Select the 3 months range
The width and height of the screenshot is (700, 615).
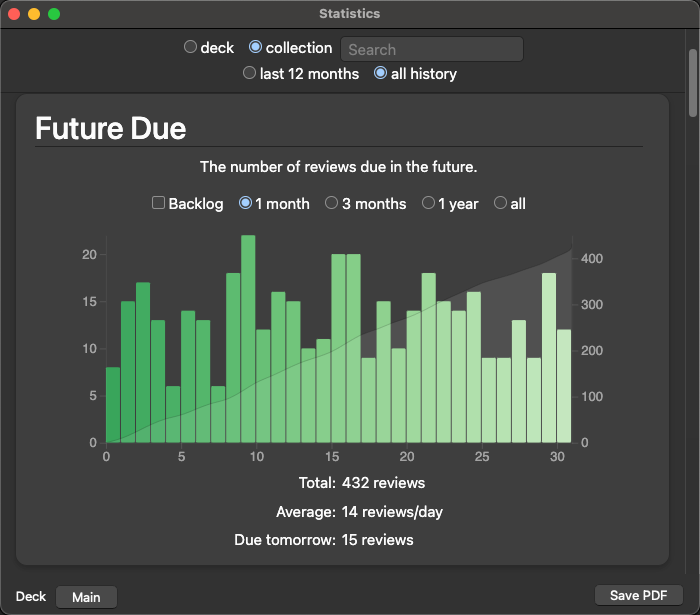coord(331,203)
